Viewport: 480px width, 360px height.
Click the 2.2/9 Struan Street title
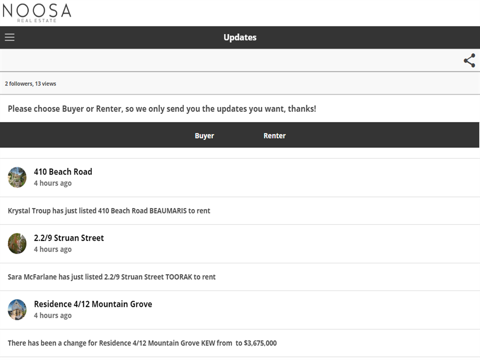click(x=69, y=238)
